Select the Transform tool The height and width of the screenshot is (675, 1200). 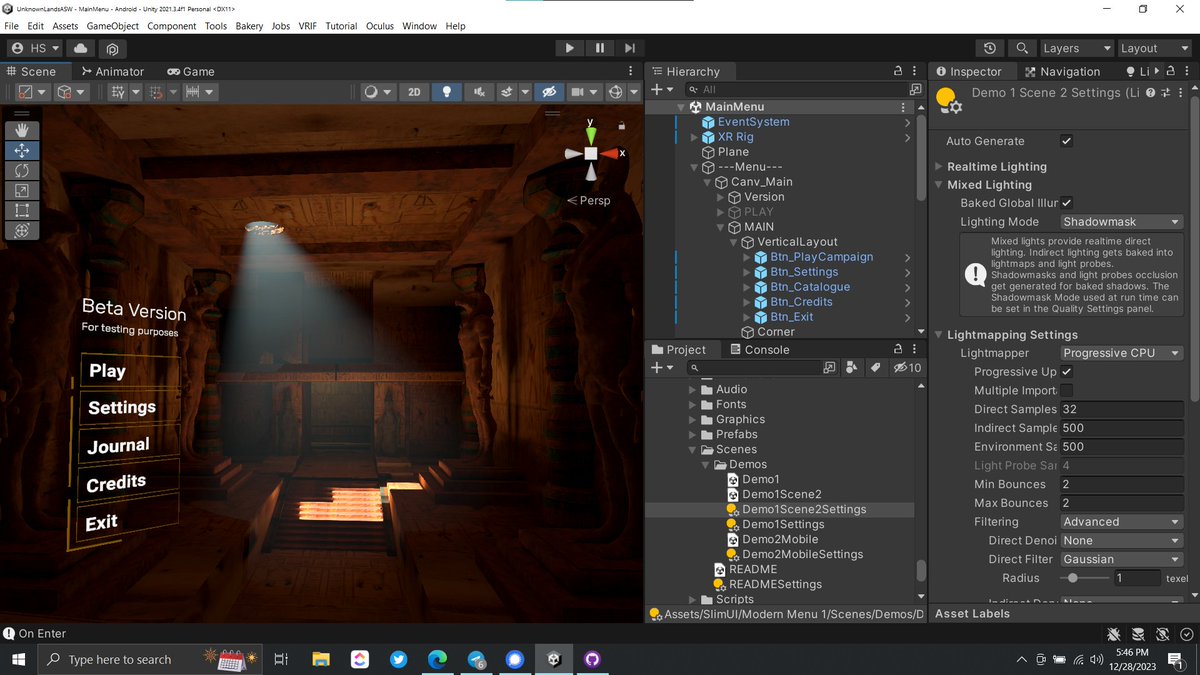click(x=22, y=230)
